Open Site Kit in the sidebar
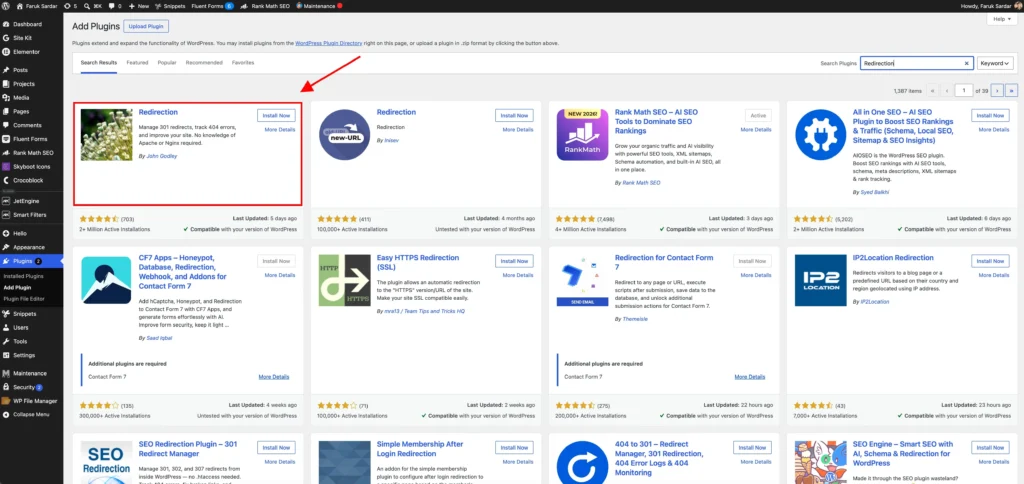The image size is (1024, 484). (23, 38)
